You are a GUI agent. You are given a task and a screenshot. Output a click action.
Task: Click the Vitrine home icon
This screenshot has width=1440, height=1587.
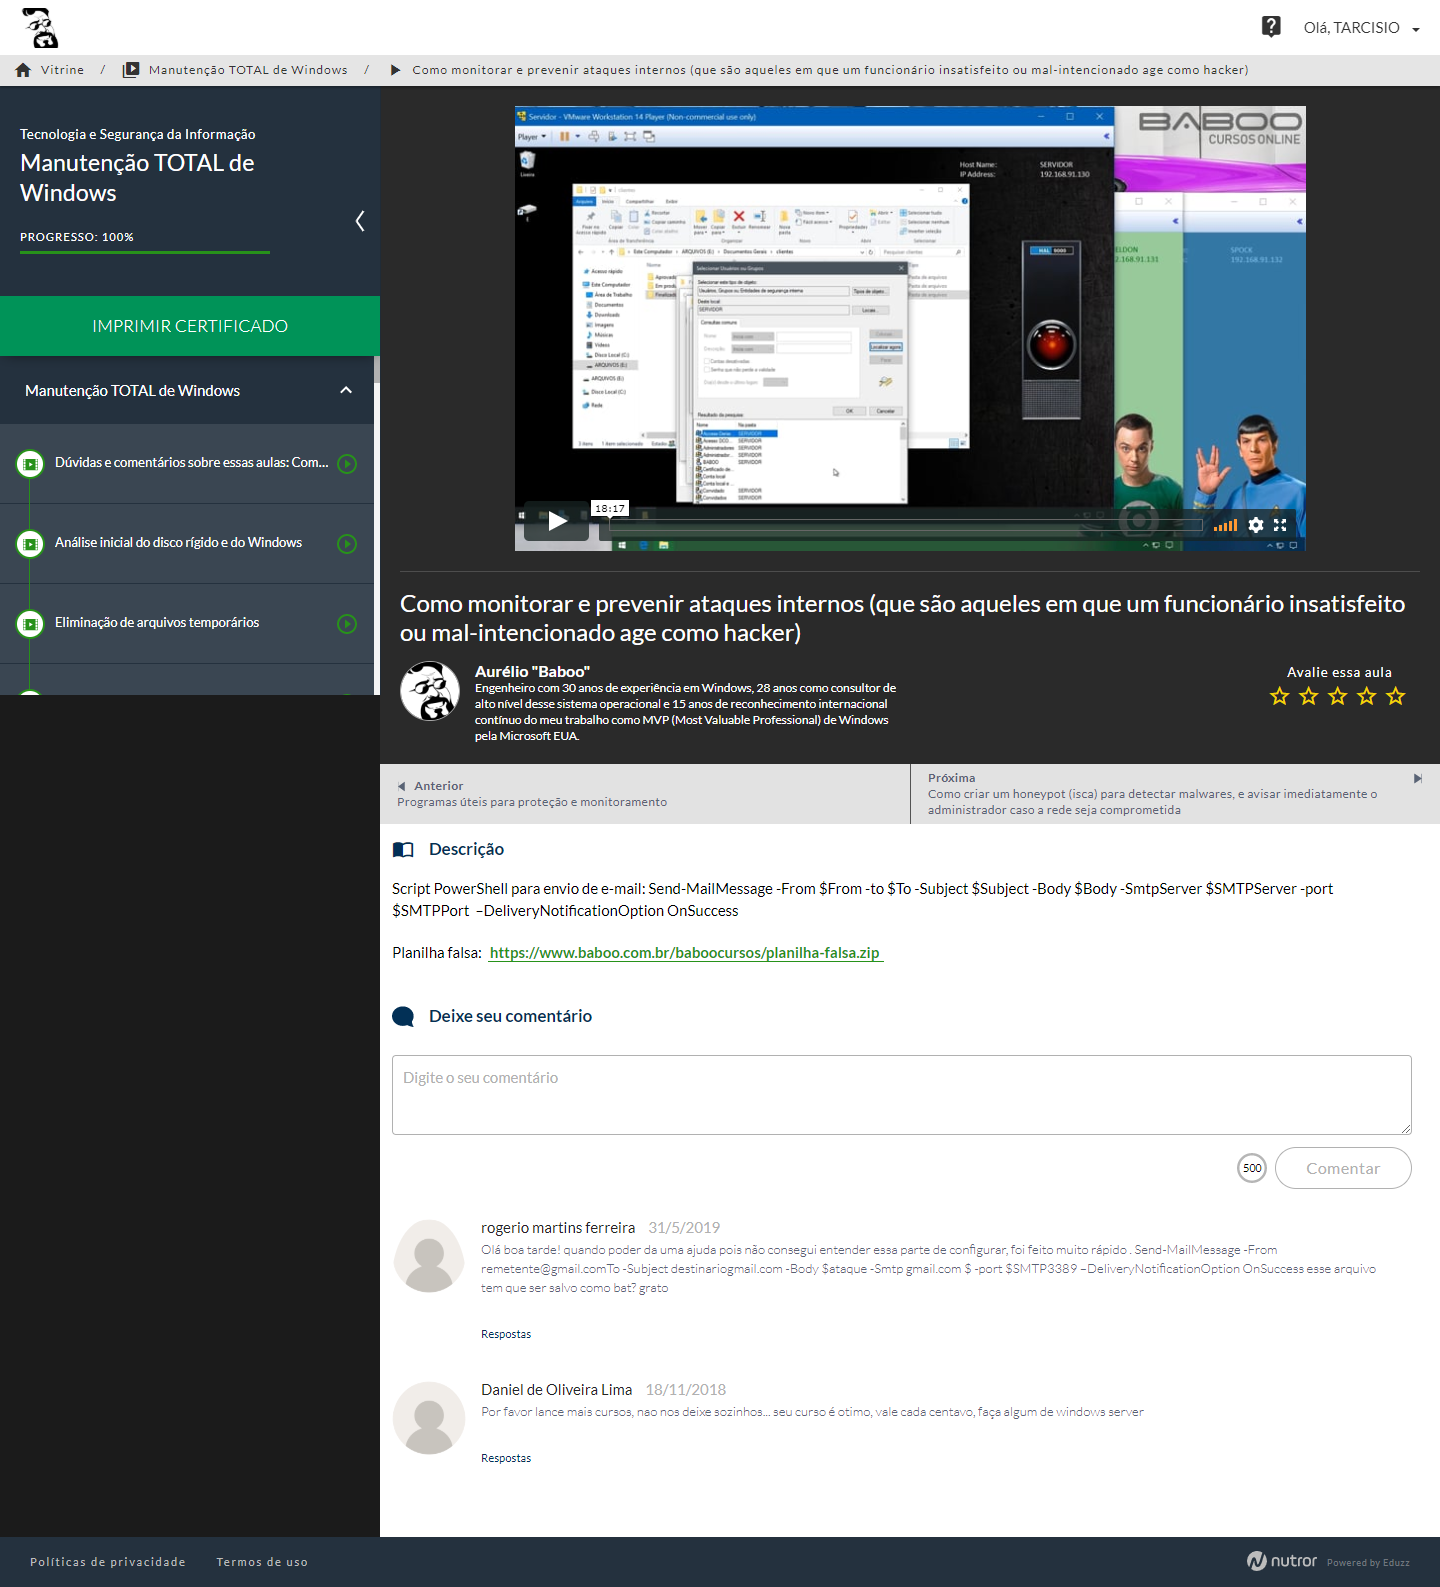click(x=23, y=70)
